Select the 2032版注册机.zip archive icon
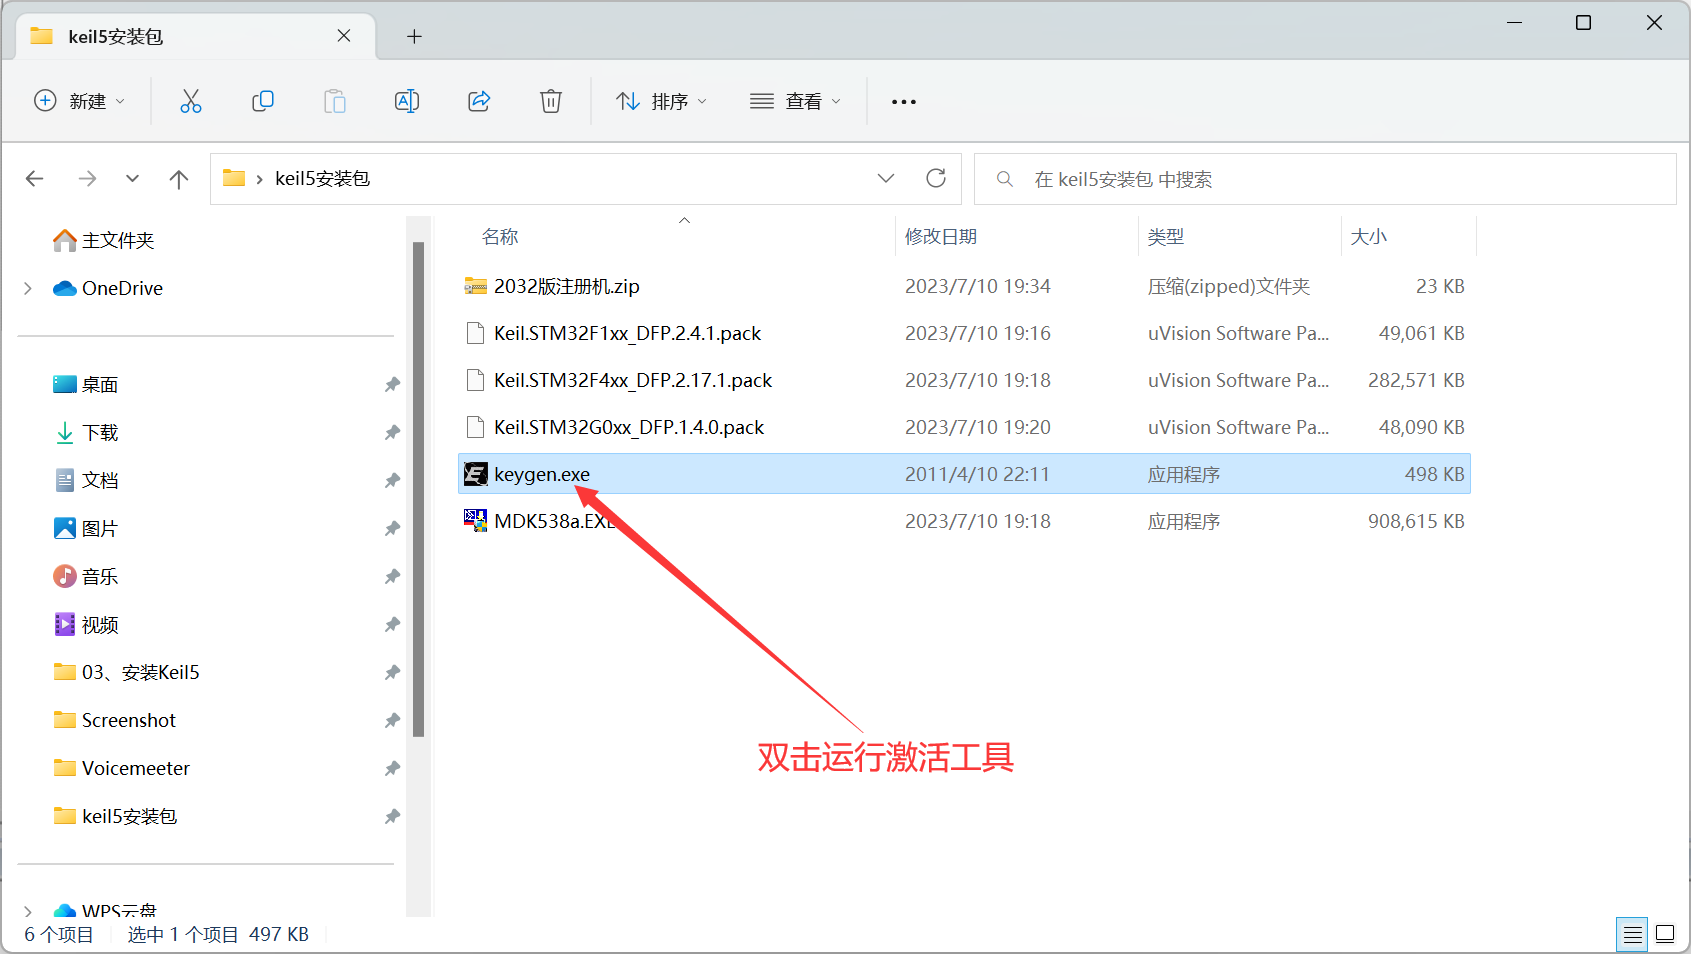Screen dimensions: 1691x954 click(x=476, y=286)
